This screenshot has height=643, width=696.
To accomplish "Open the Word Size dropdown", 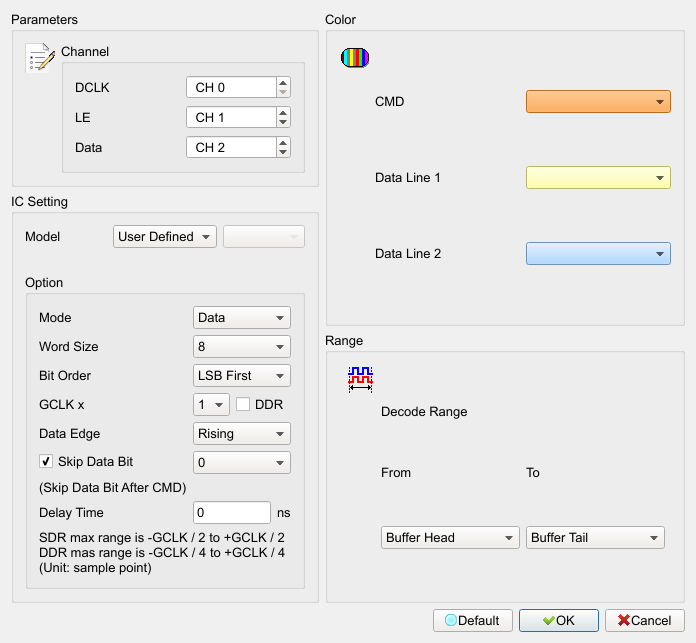I will click(242, 347).
